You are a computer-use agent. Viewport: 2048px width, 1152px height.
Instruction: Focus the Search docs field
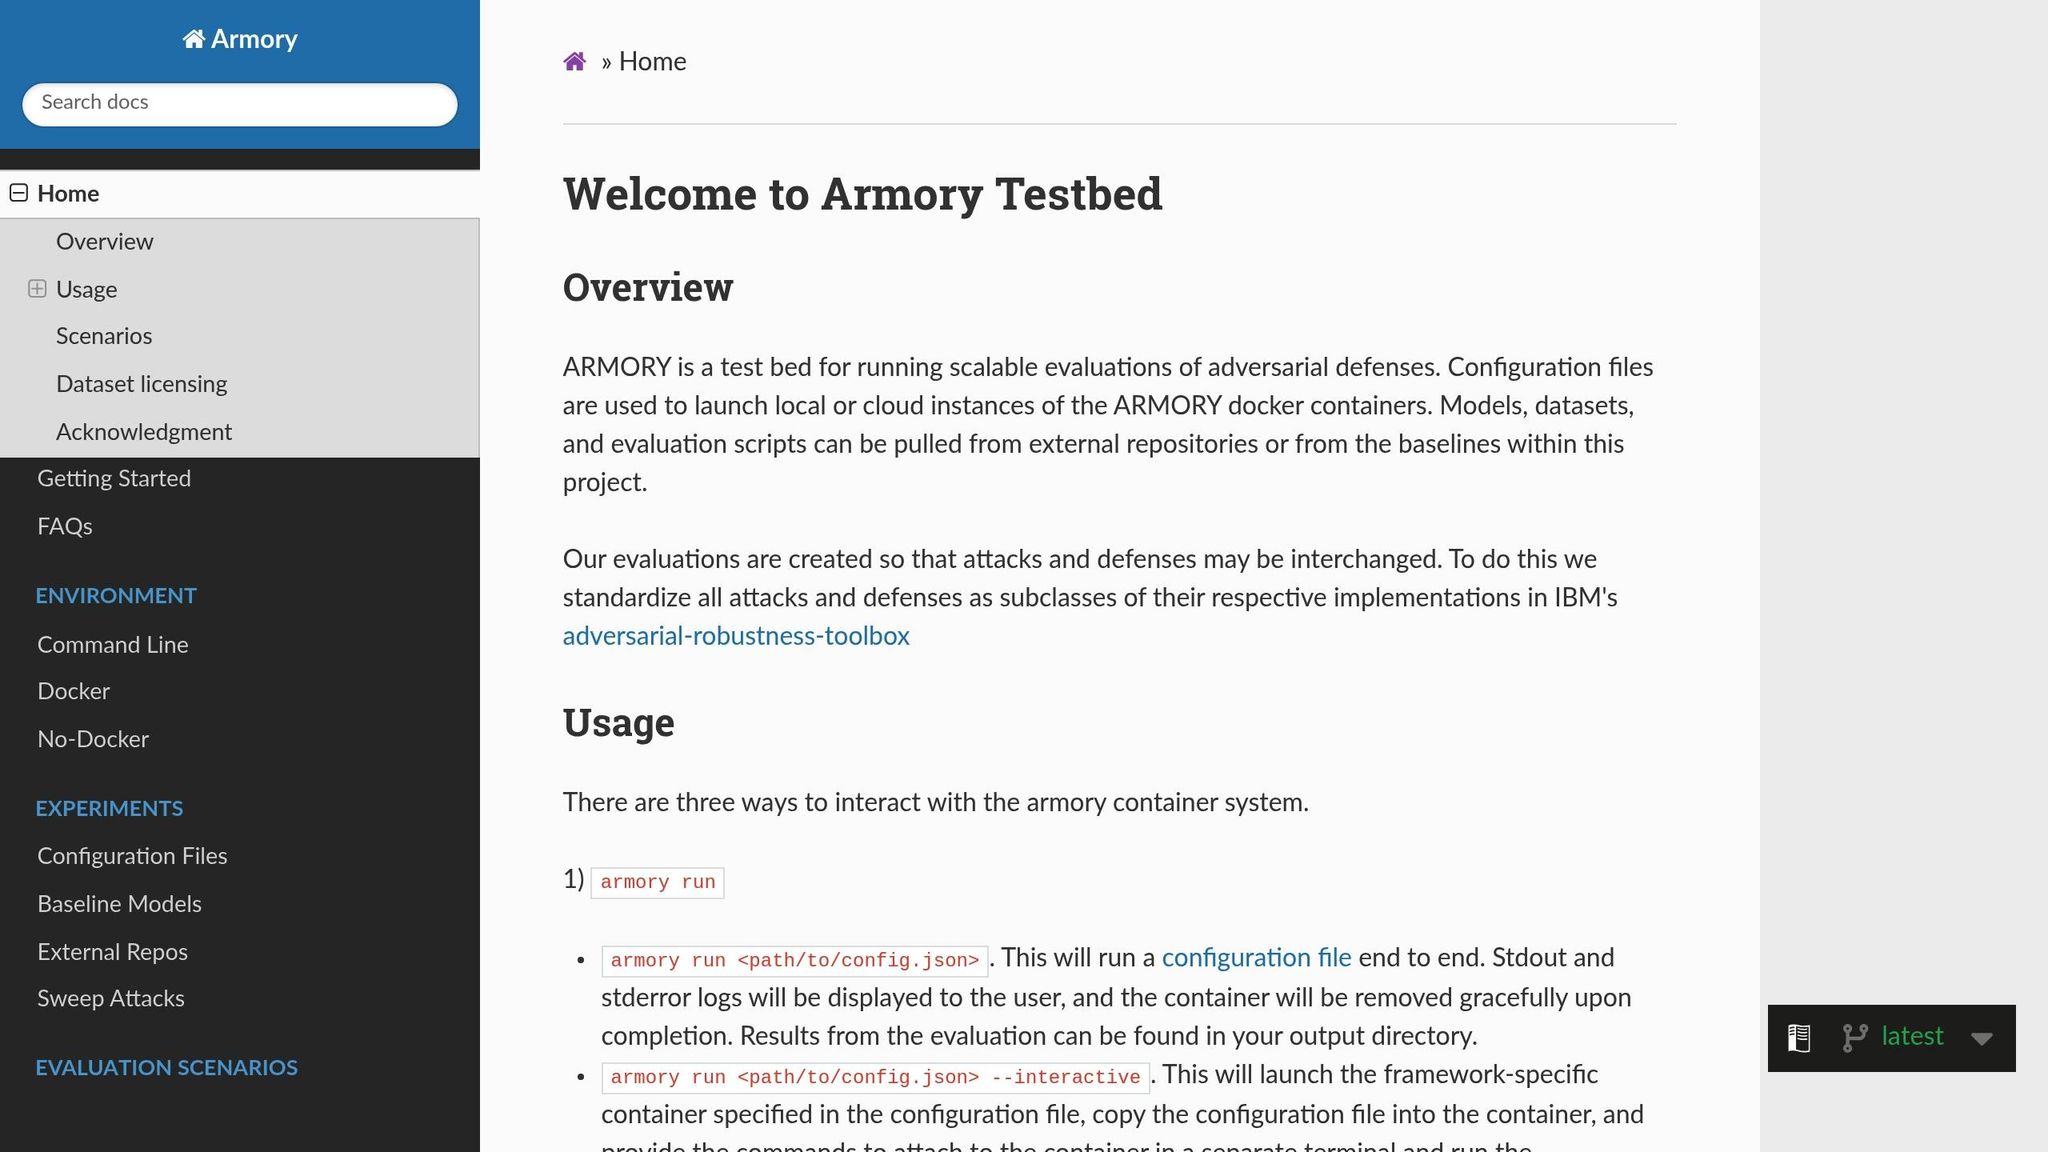[x=240, y=104]
